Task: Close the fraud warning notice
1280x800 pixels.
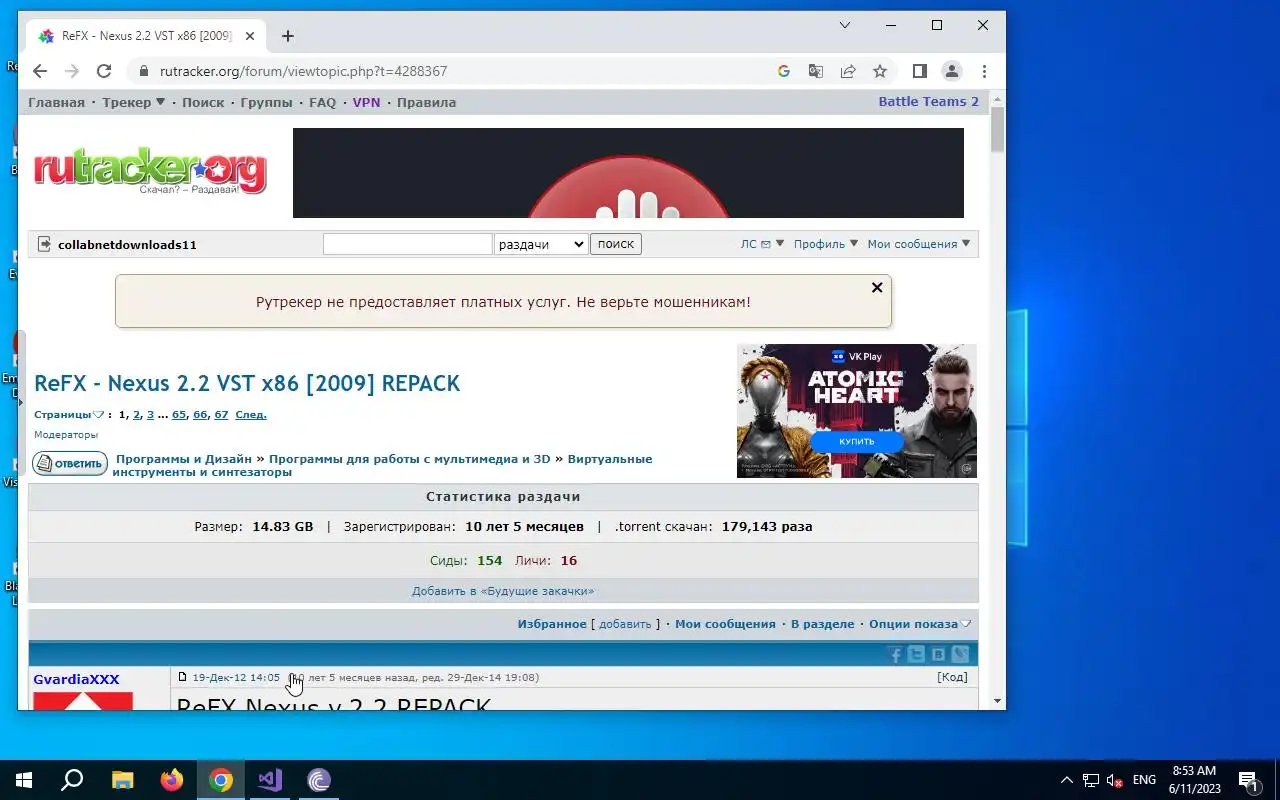Action: 877,288
